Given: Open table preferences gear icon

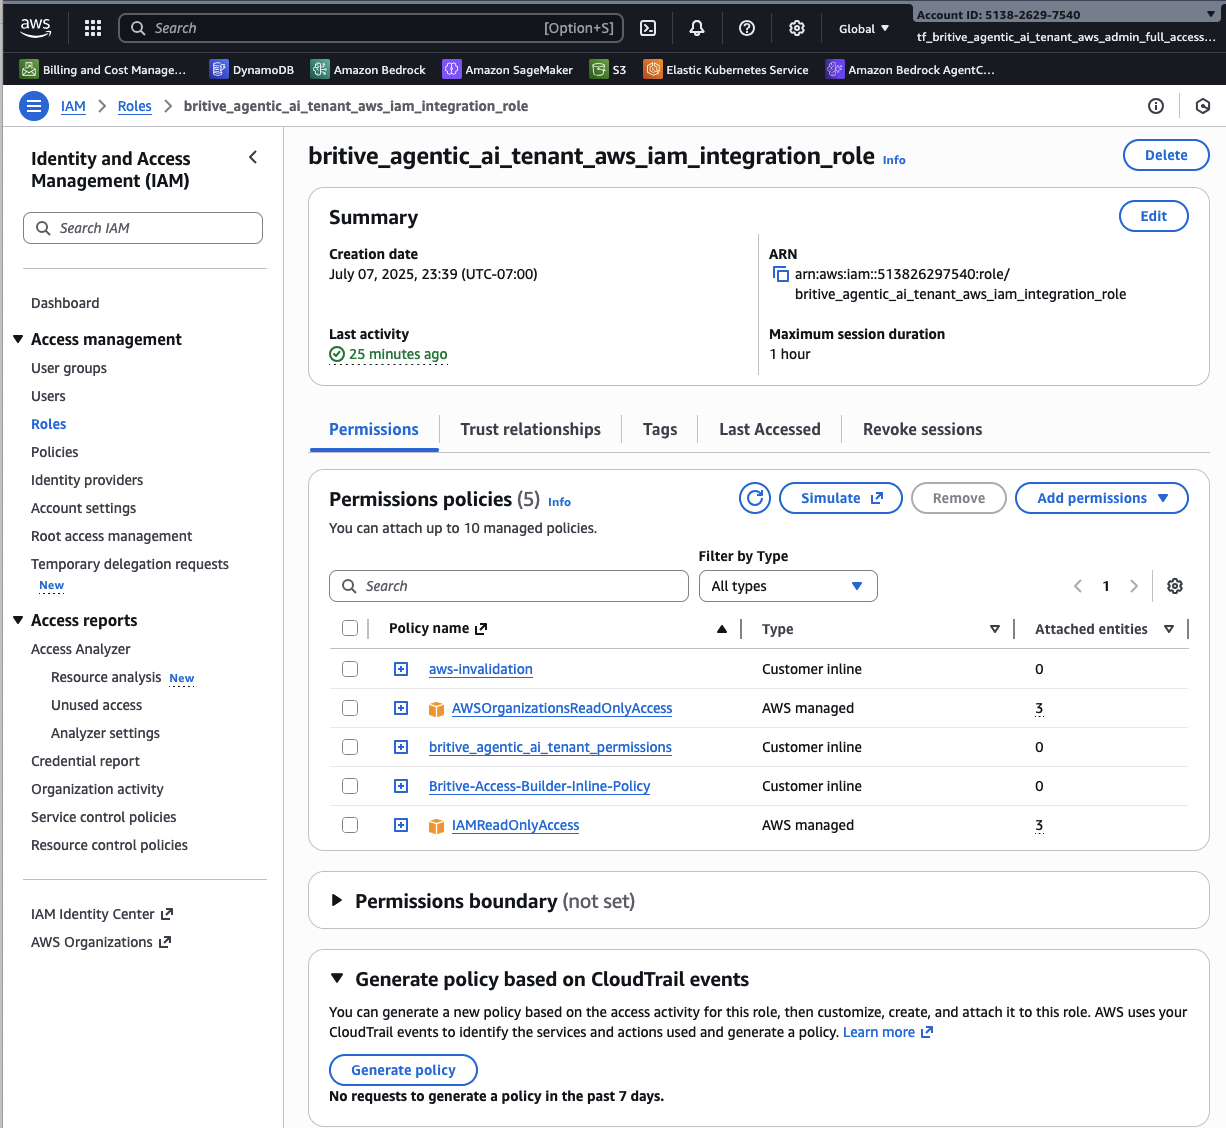Looking at the screenshot, I should tap(1175, 586).
